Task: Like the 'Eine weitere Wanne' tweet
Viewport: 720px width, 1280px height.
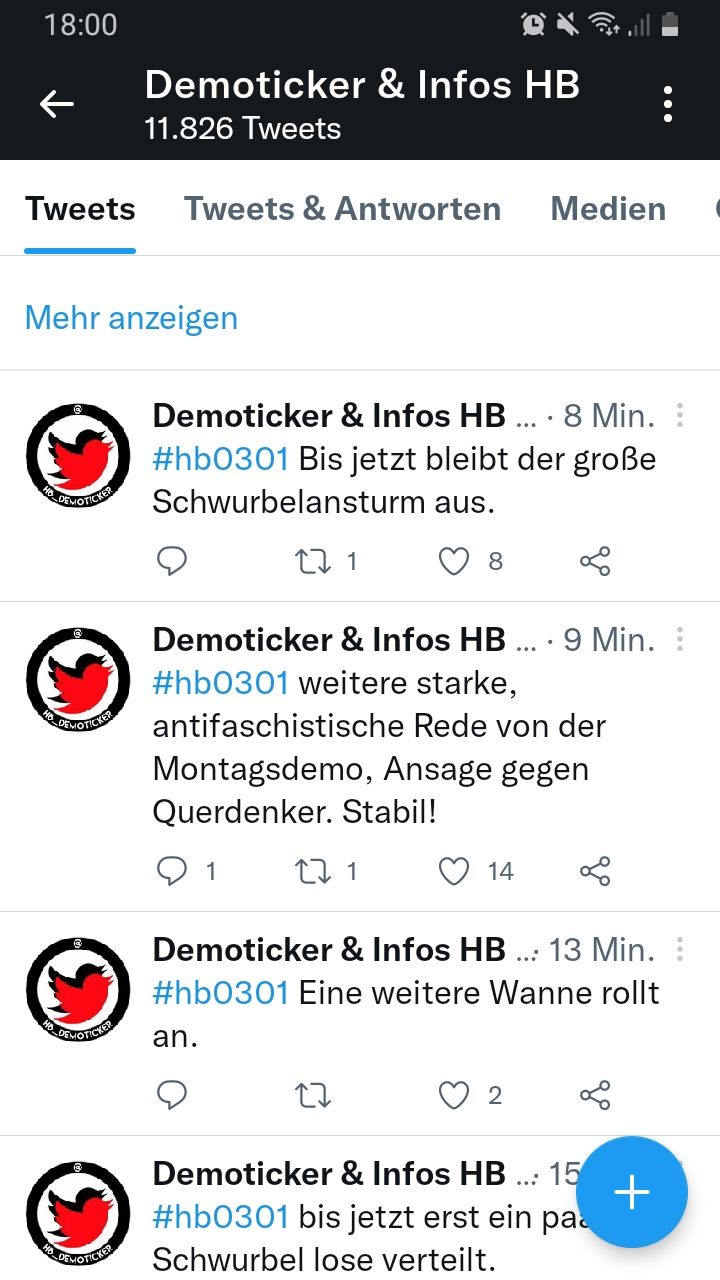Action: tap(455, 1096)
